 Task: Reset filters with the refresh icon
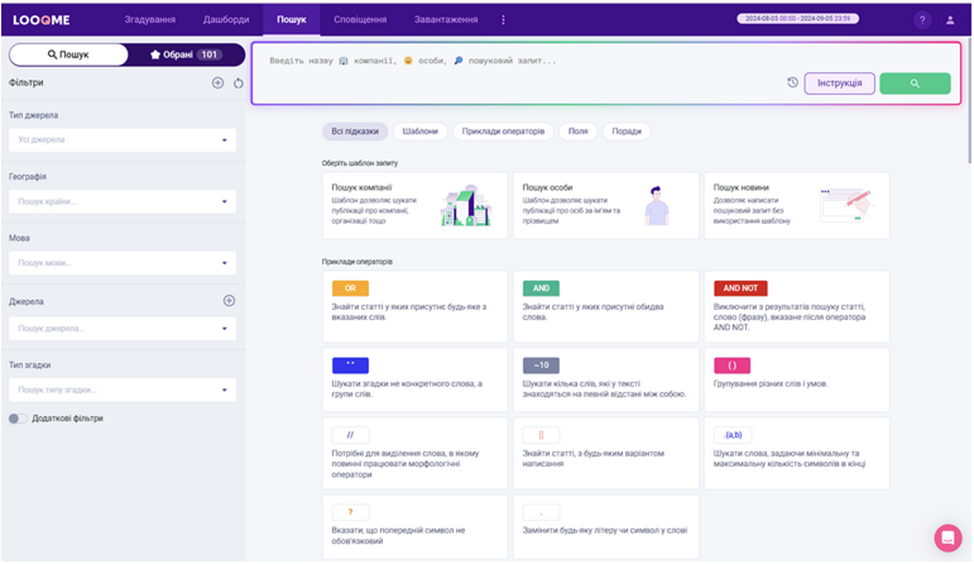coord(238,83)
